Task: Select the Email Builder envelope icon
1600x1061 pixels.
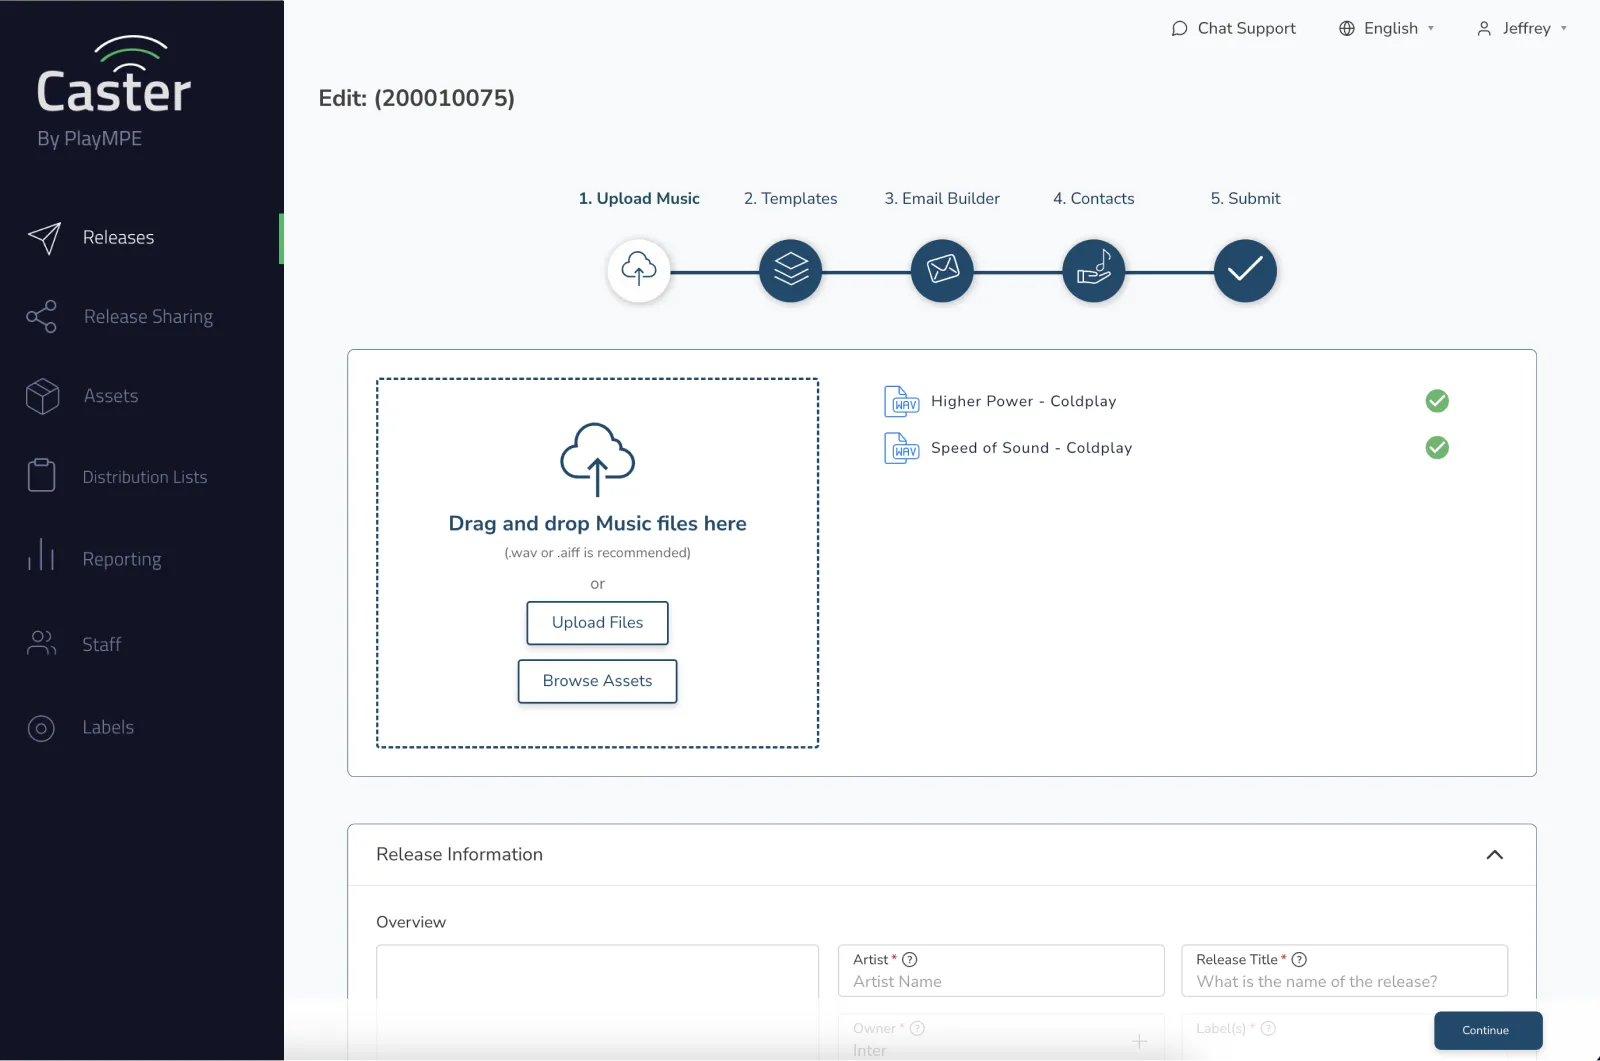Action: tap(941, 270)
